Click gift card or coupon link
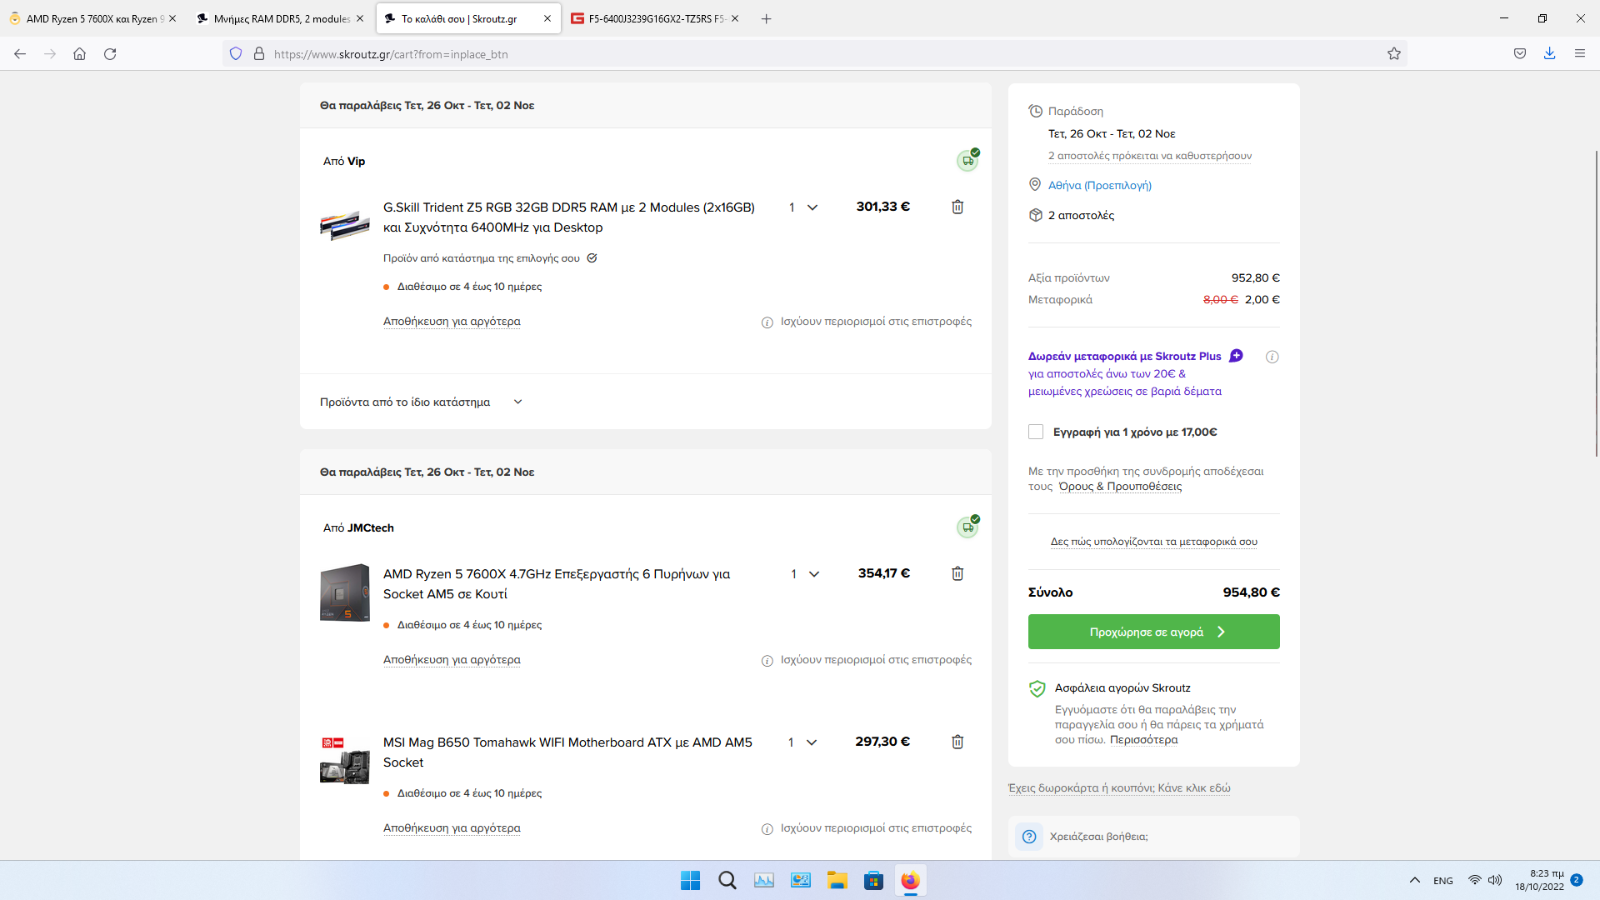 pyautogui.click(x=1119, y=788)
